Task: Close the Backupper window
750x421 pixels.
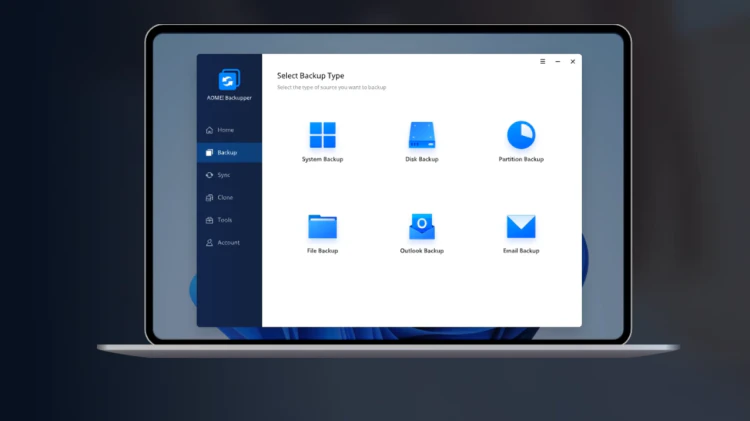Action: coord(573,61)
